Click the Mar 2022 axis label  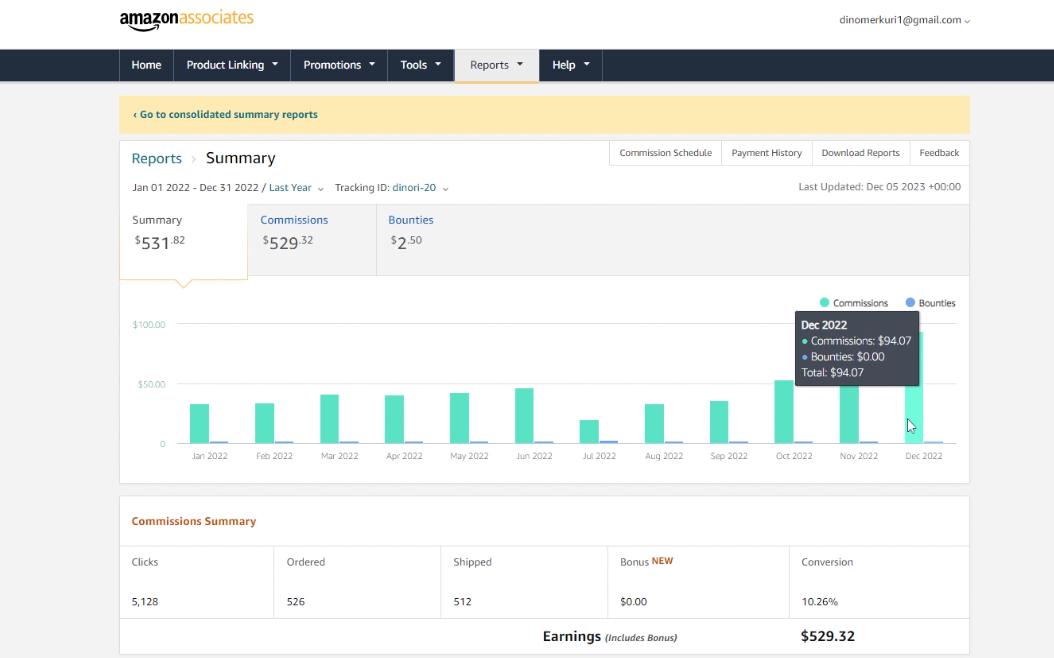pos(339,456)
